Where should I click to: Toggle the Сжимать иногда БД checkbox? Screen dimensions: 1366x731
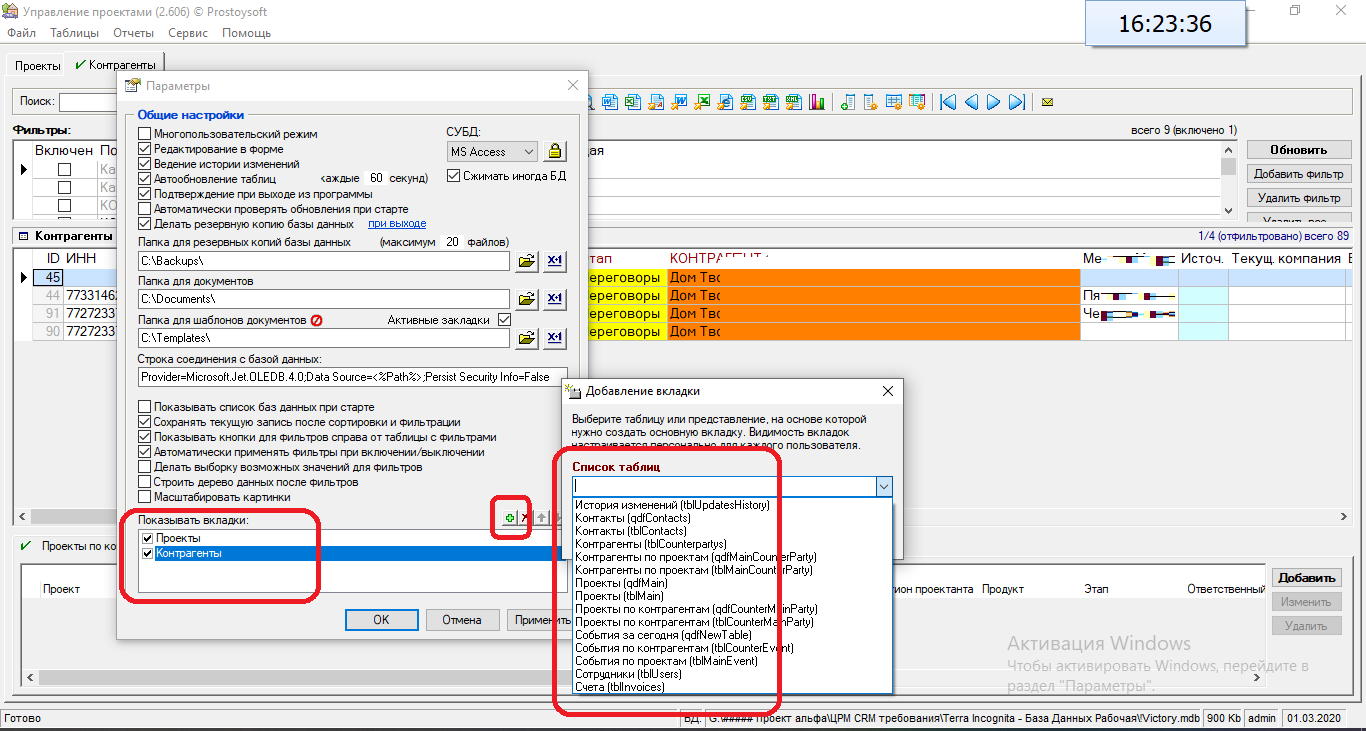455,176
